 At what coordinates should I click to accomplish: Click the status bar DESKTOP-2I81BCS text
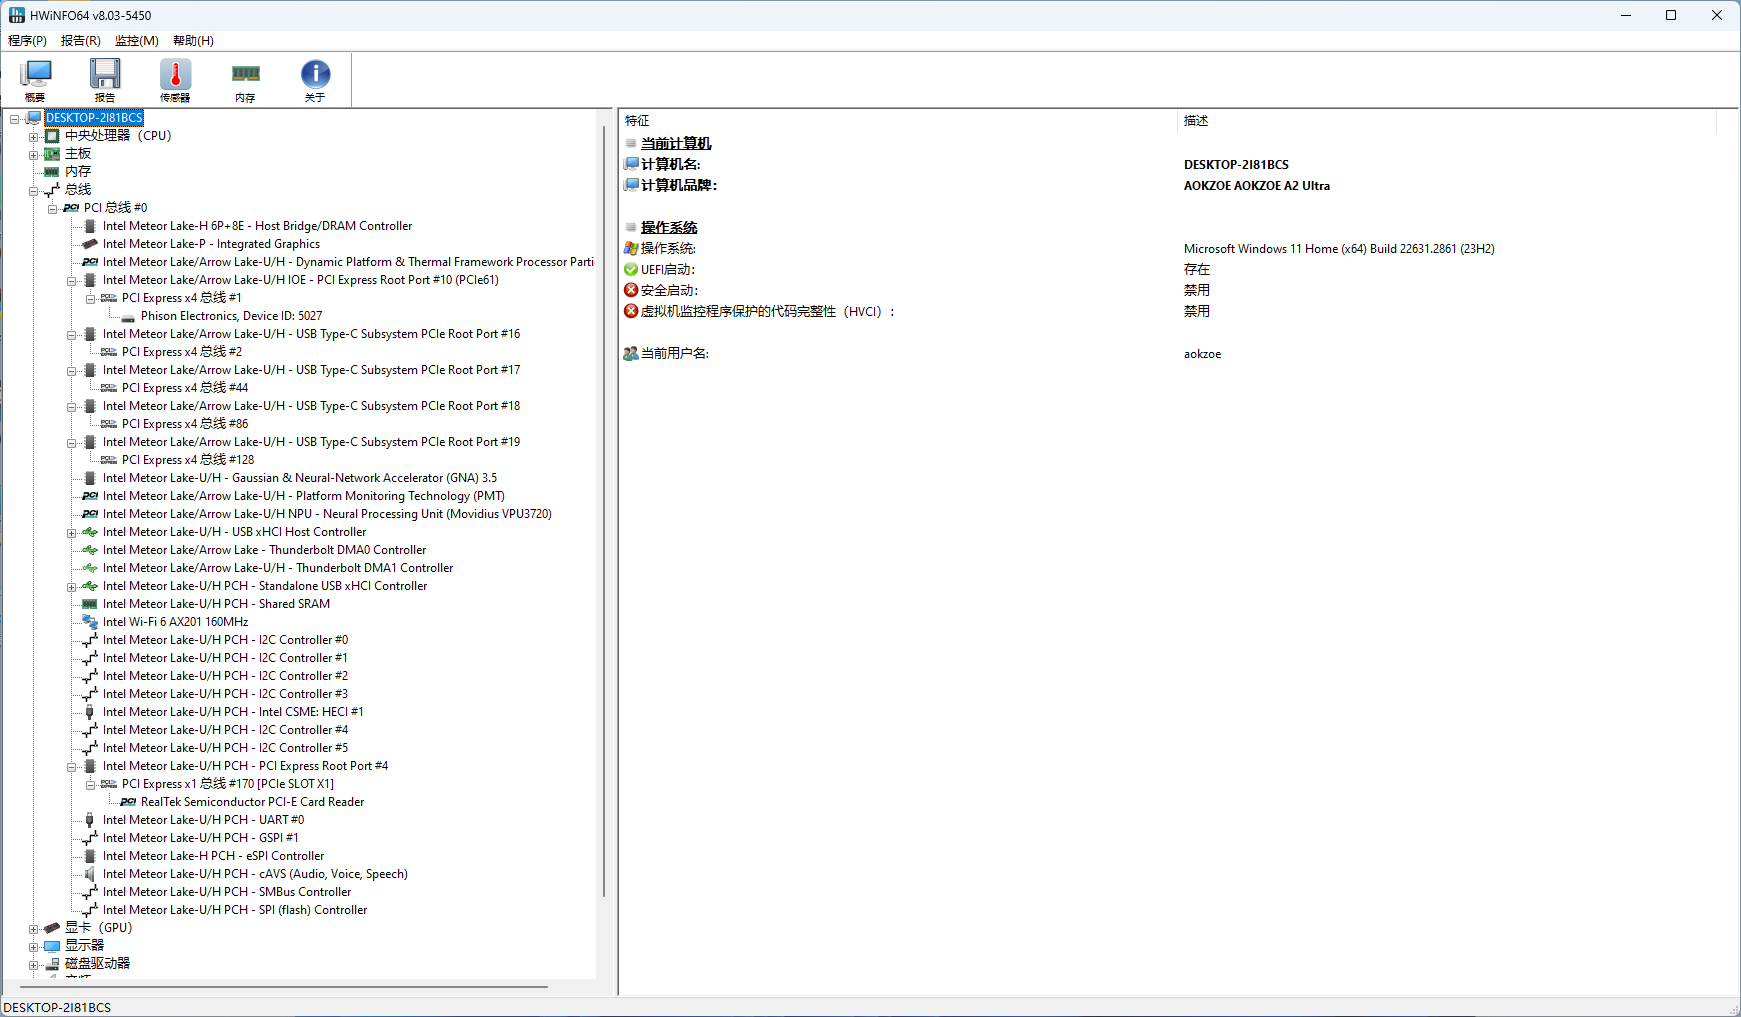pos(58,1007)
